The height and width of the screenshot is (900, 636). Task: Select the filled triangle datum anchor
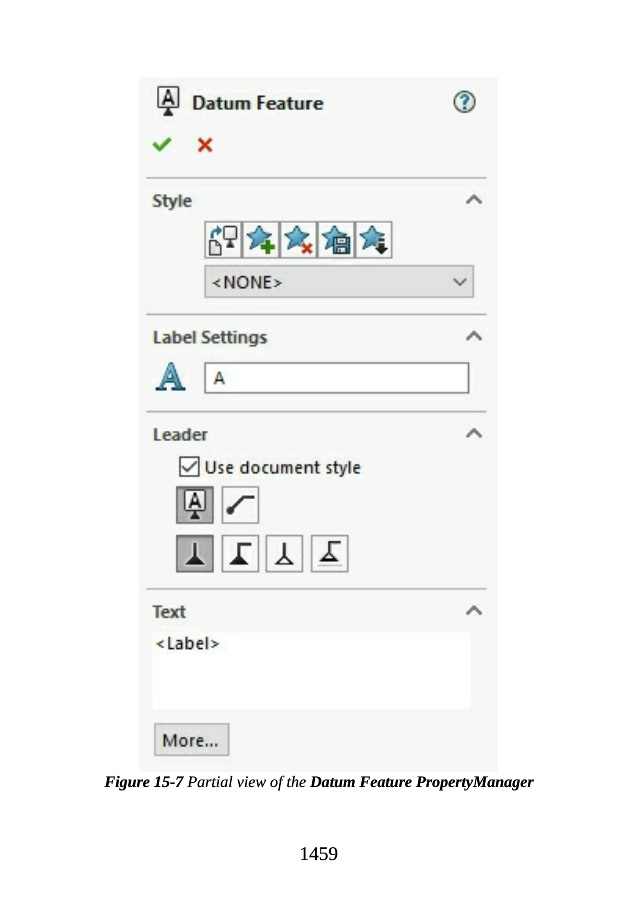click(x=195, y=554)
